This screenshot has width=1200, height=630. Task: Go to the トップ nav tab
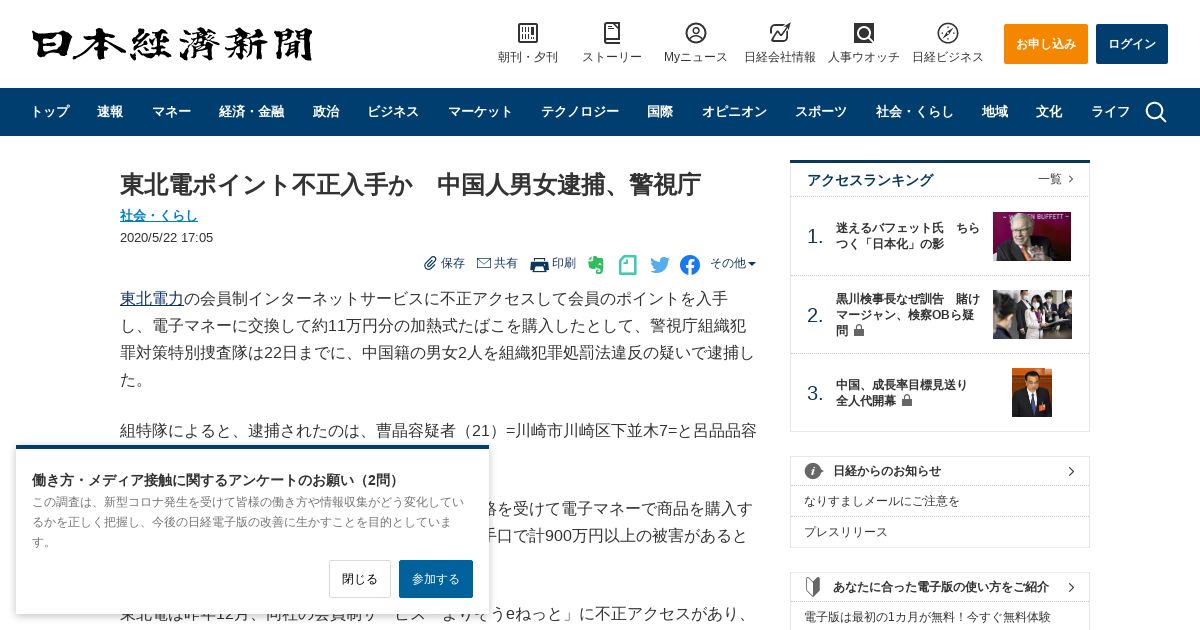(x=50, y=112)
